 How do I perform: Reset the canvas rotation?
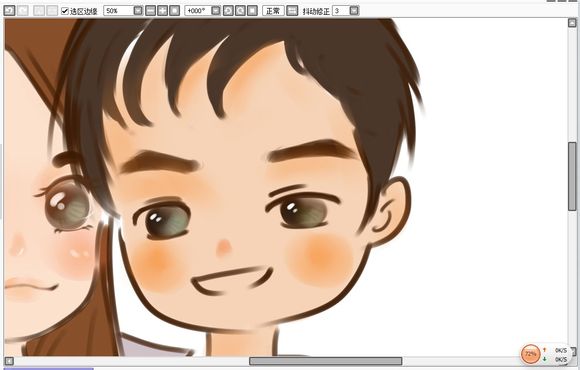(x=253, y=11)
